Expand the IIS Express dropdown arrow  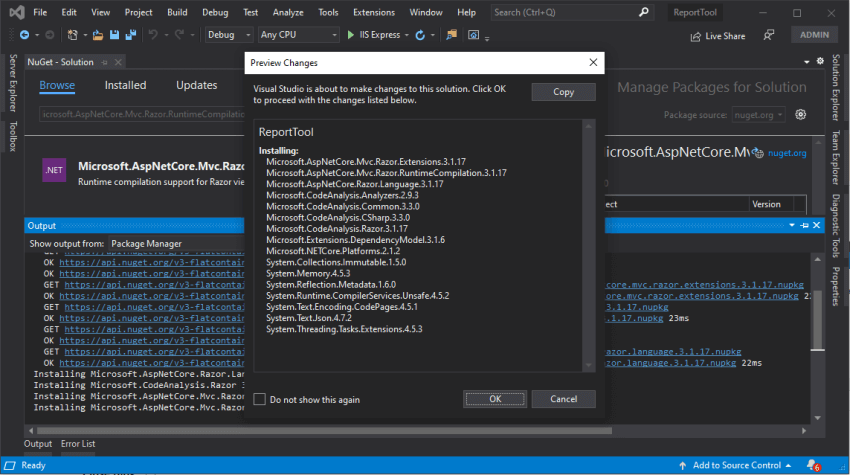pyautogui.click(x=407, y=35)
